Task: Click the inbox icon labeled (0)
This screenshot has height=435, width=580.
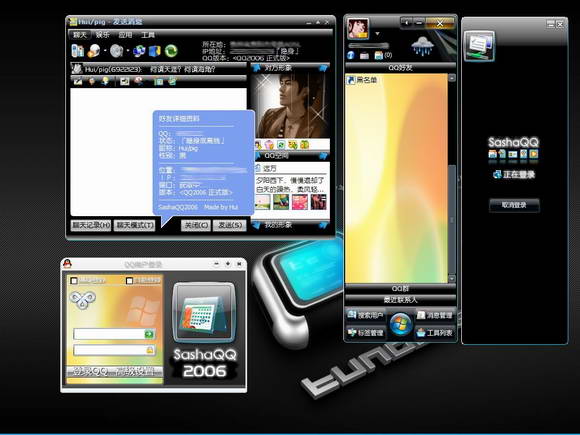Action: point(378,55)
